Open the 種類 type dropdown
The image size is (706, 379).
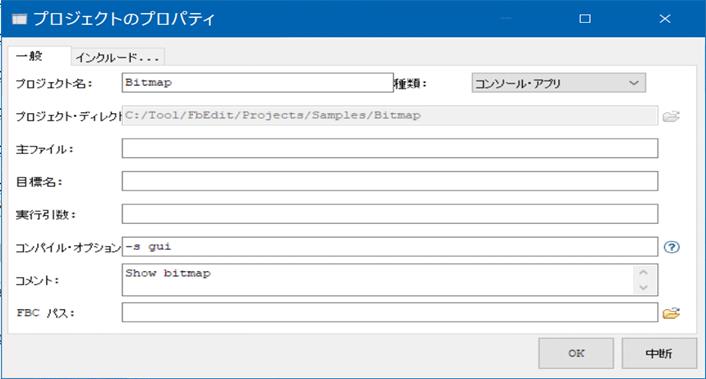tap(558, 83)
